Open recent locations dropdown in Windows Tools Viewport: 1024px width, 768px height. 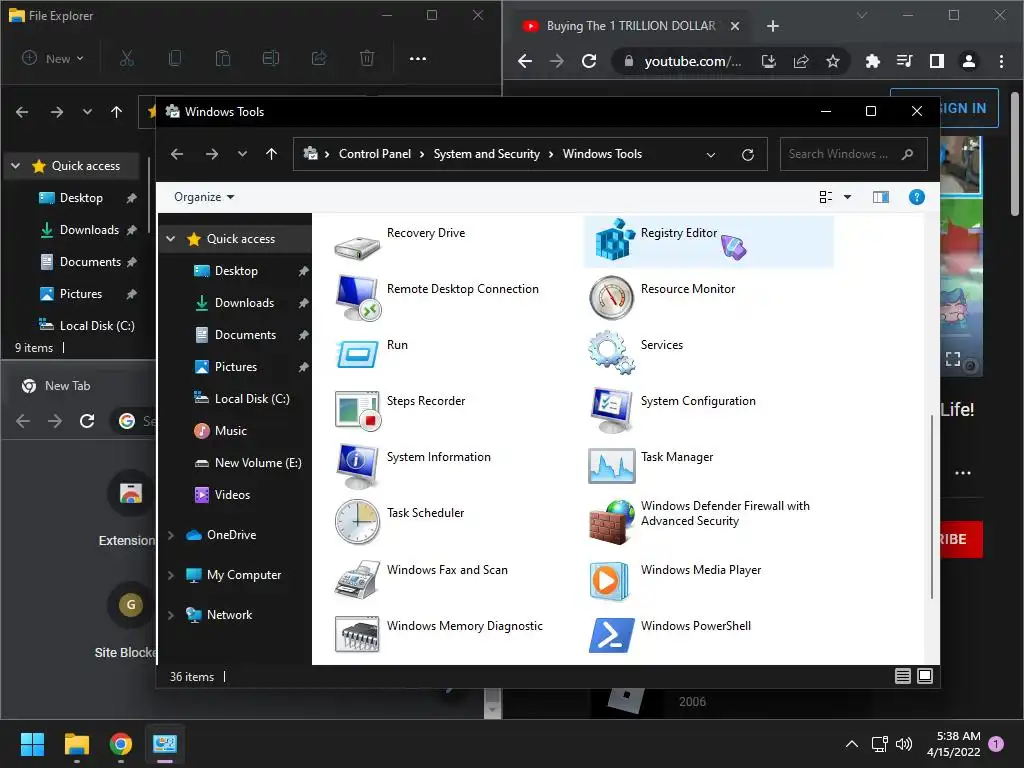[242, 154]
